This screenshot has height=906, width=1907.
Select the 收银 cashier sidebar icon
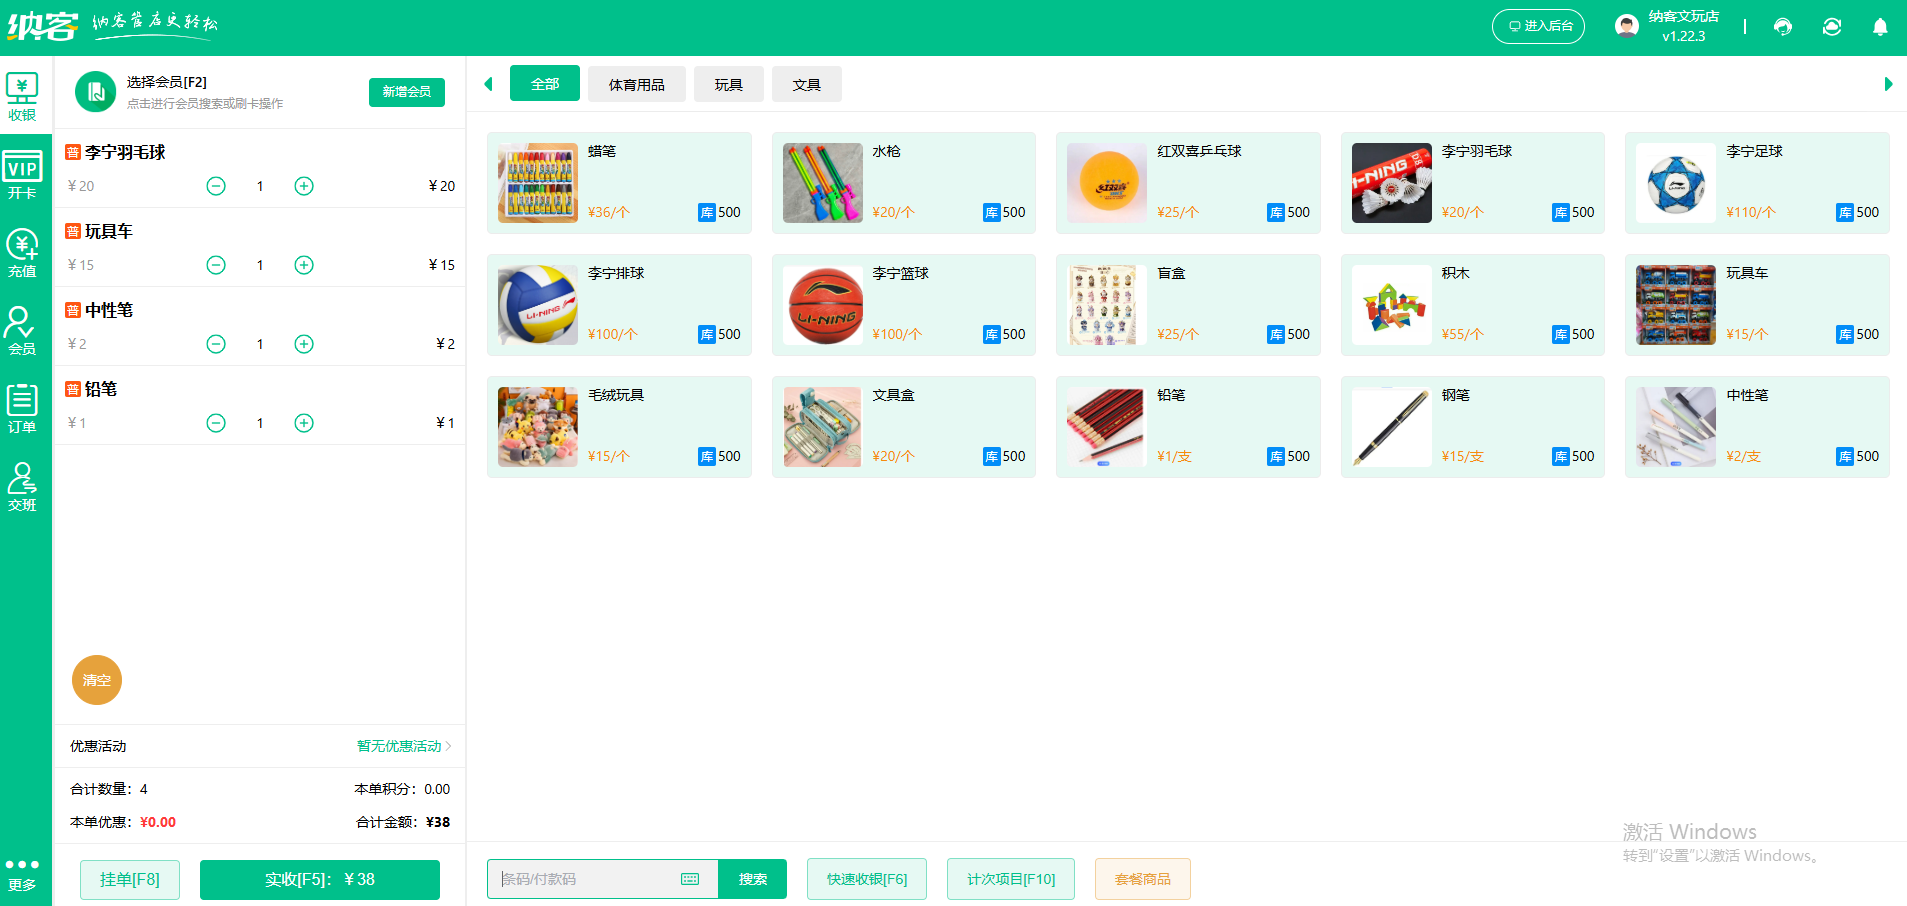[23, 95]
